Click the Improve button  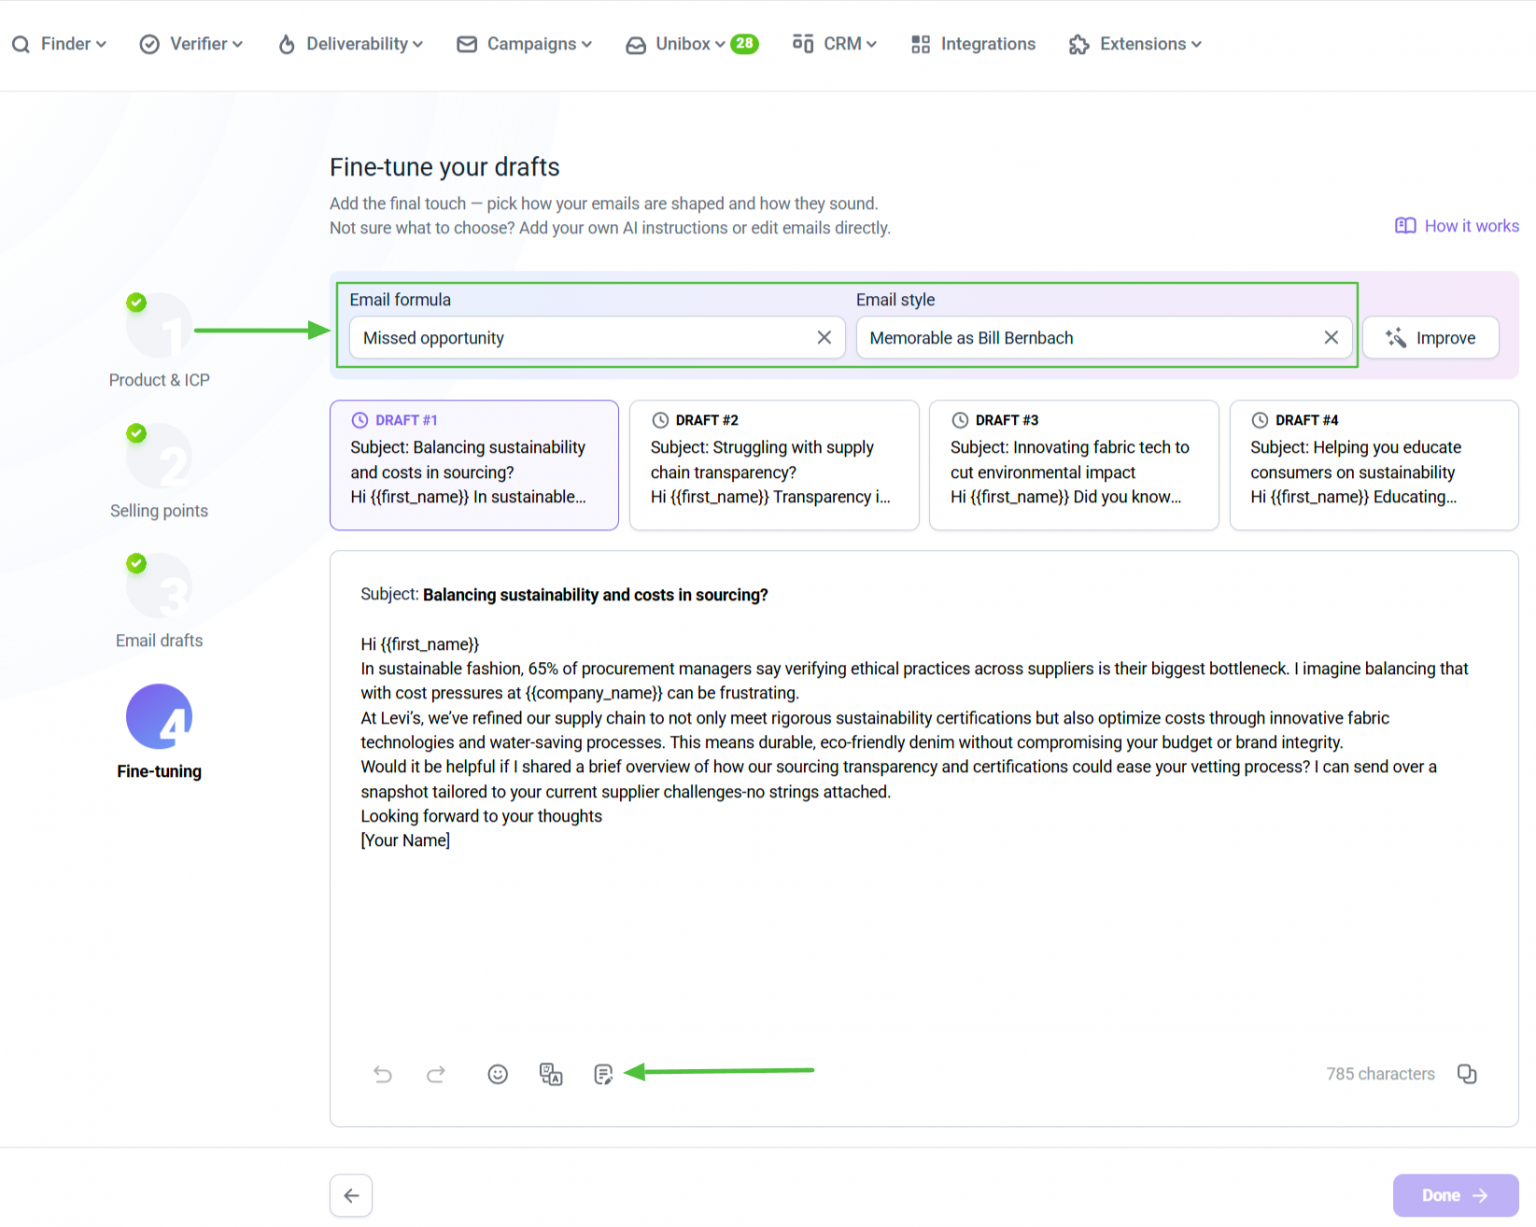tap(1431, 338)
